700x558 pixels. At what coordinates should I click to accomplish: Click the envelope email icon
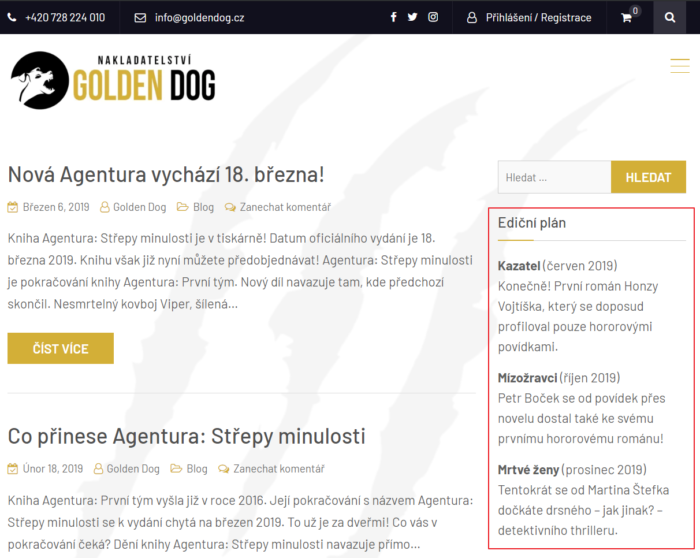pyautogui.click(x=140, y=17)
